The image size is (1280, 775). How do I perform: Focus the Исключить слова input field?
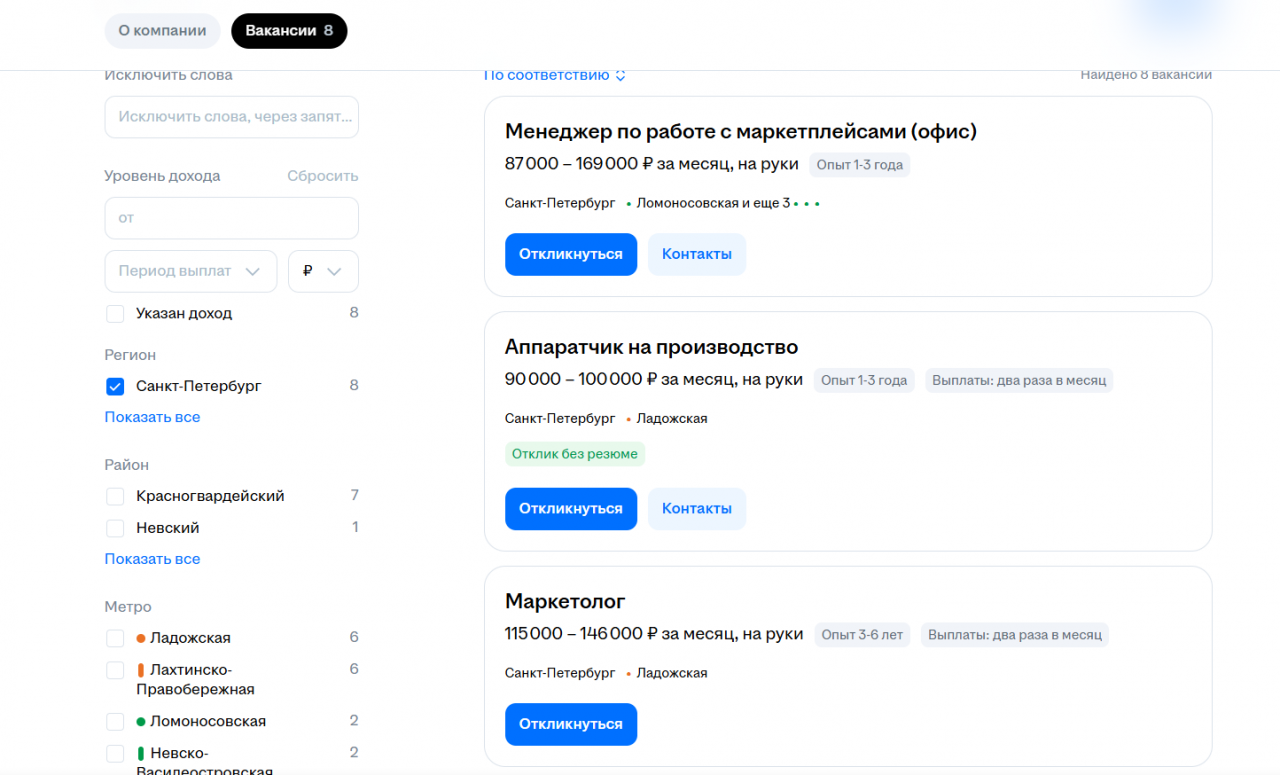[x=231, y=117]
